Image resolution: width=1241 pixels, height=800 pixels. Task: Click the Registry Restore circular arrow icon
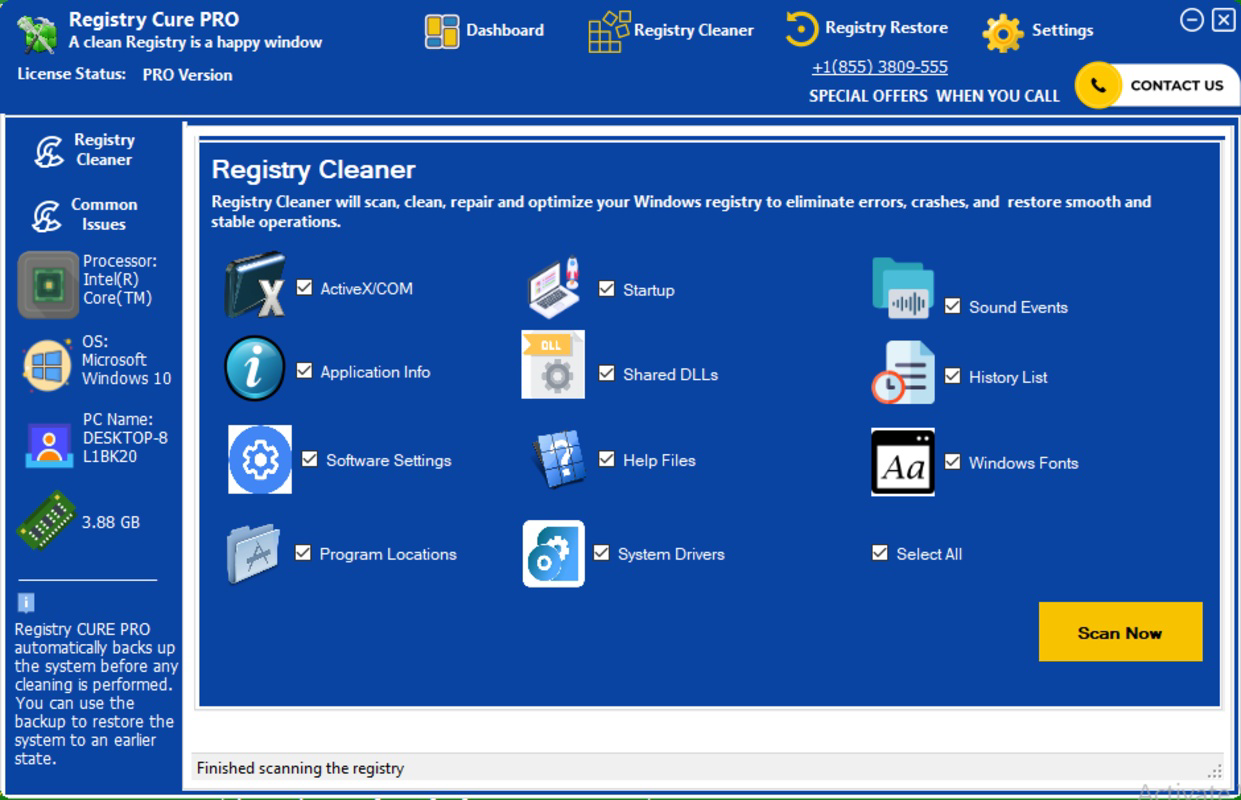tap(801, 29)
